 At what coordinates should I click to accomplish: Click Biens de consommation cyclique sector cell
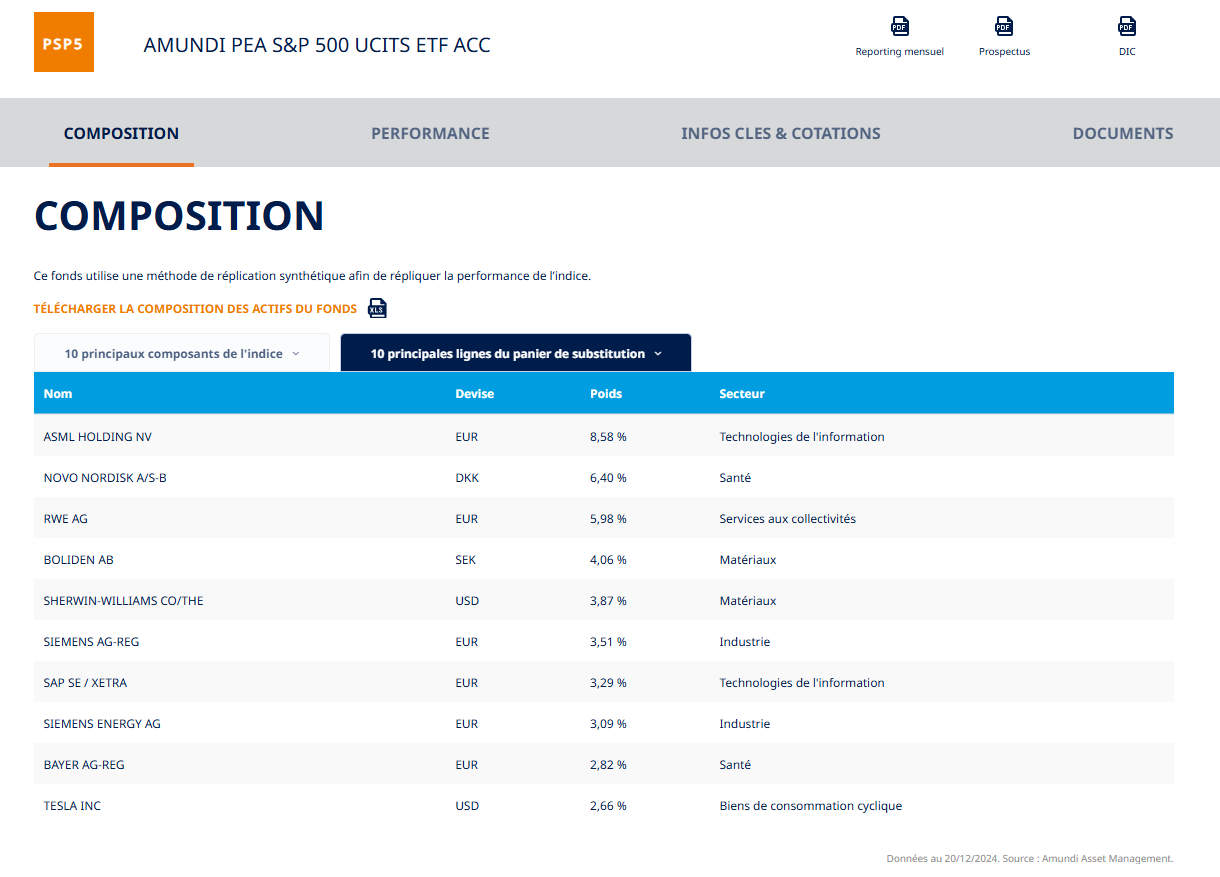(811, 806)
